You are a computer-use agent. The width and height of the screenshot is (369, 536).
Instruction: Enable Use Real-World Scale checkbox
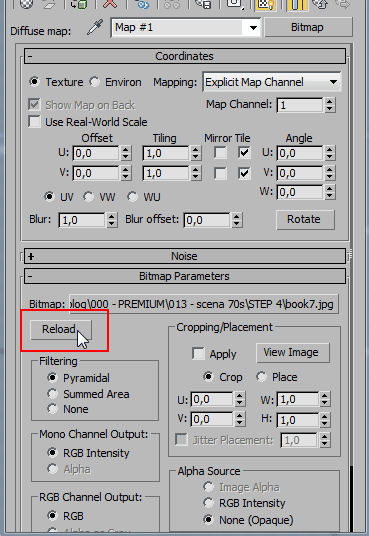[x=34, y=122]
